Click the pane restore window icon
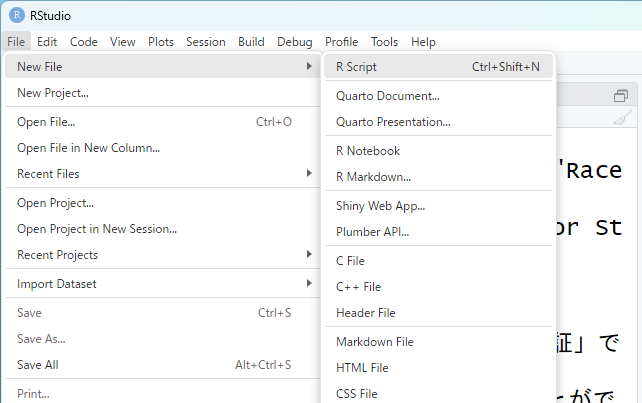The image size is (642, 403). [x=621, y=96]
